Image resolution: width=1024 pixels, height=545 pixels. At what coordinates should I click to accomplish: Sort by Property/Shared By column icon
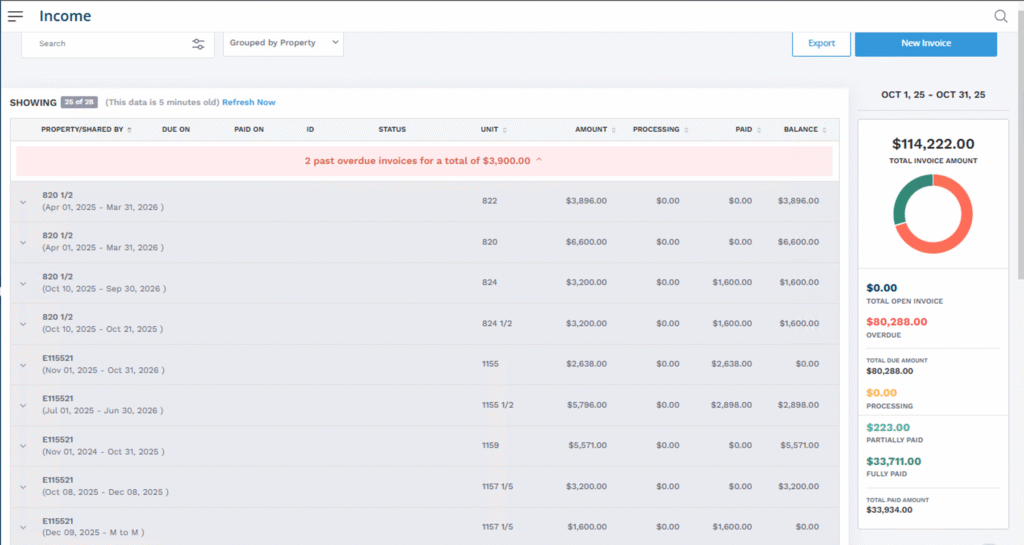click(x=129, y=130)
